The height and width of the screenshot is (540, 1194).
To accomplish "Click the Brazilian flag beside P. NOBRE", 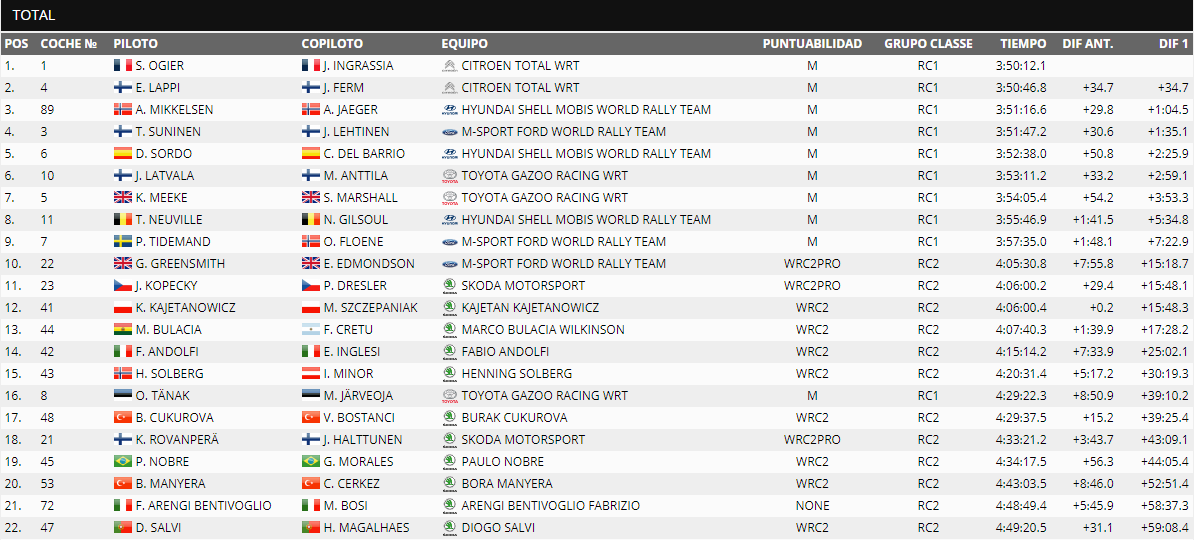I will click(x=123, y=462).
